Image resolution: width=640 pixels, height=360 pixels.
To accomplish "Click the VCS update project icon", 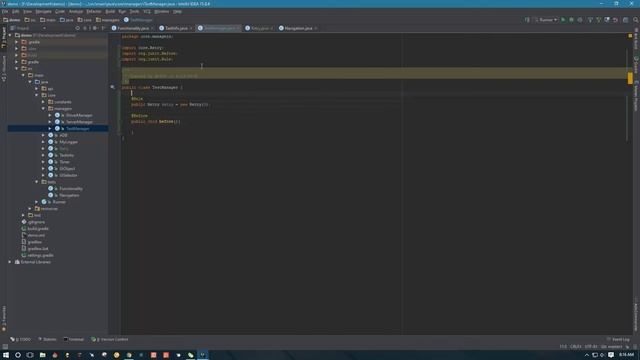I will point(590,20).
